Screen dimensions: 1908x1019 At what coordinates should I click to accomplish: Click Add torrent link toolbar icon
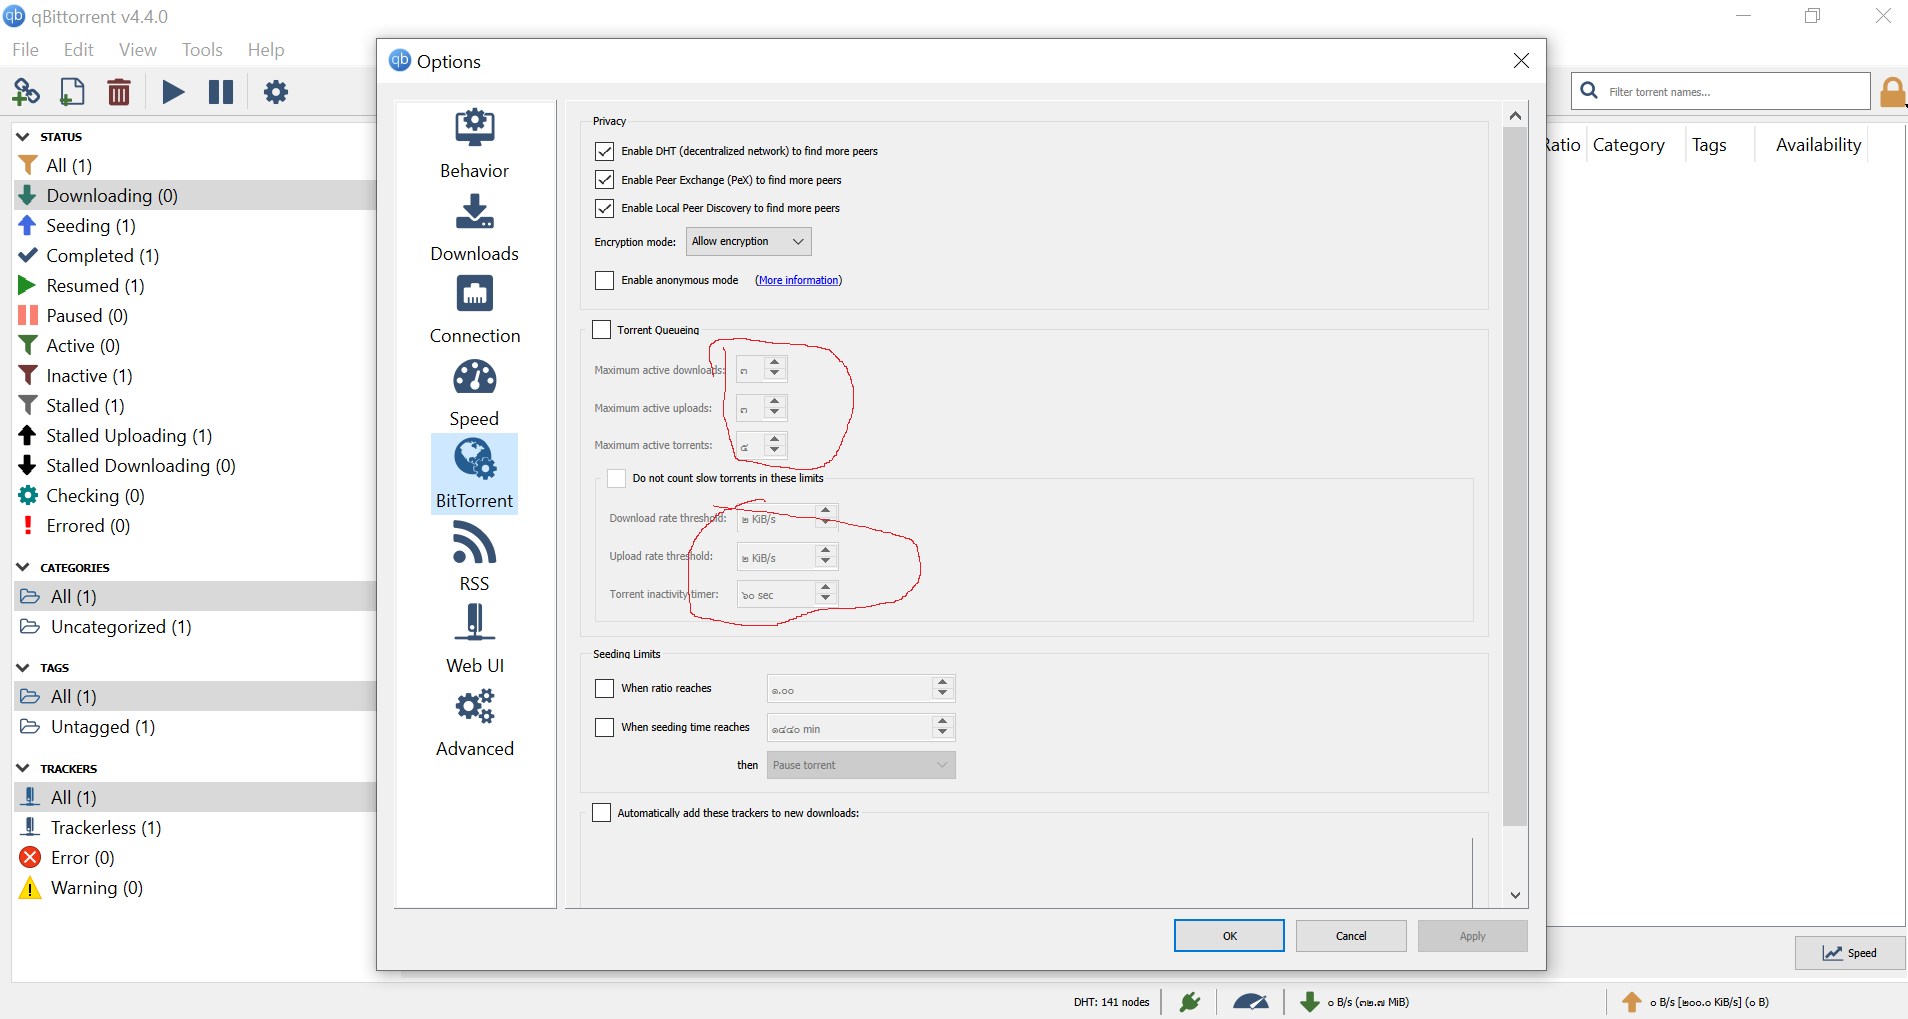(26, 92)
